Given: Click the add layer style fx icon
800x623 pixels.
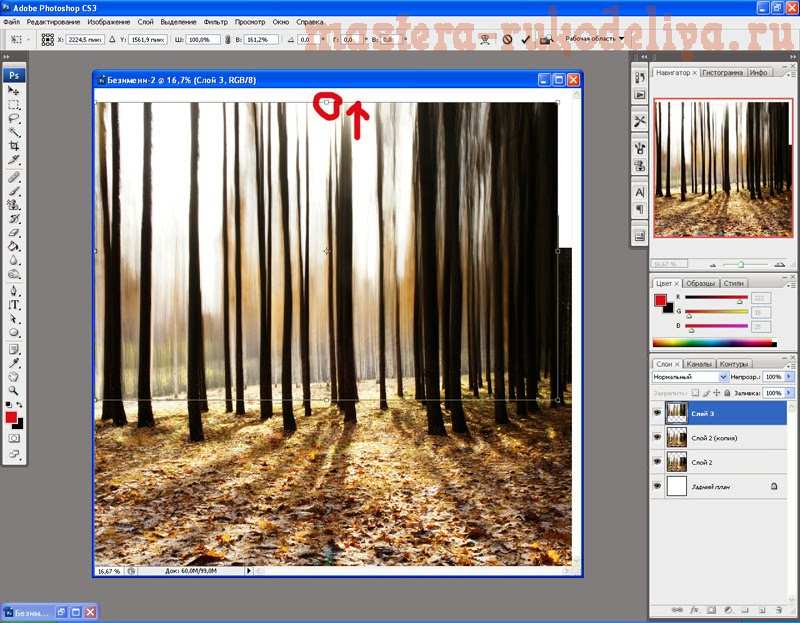Looking at the screenshot, I should (694, 610).
